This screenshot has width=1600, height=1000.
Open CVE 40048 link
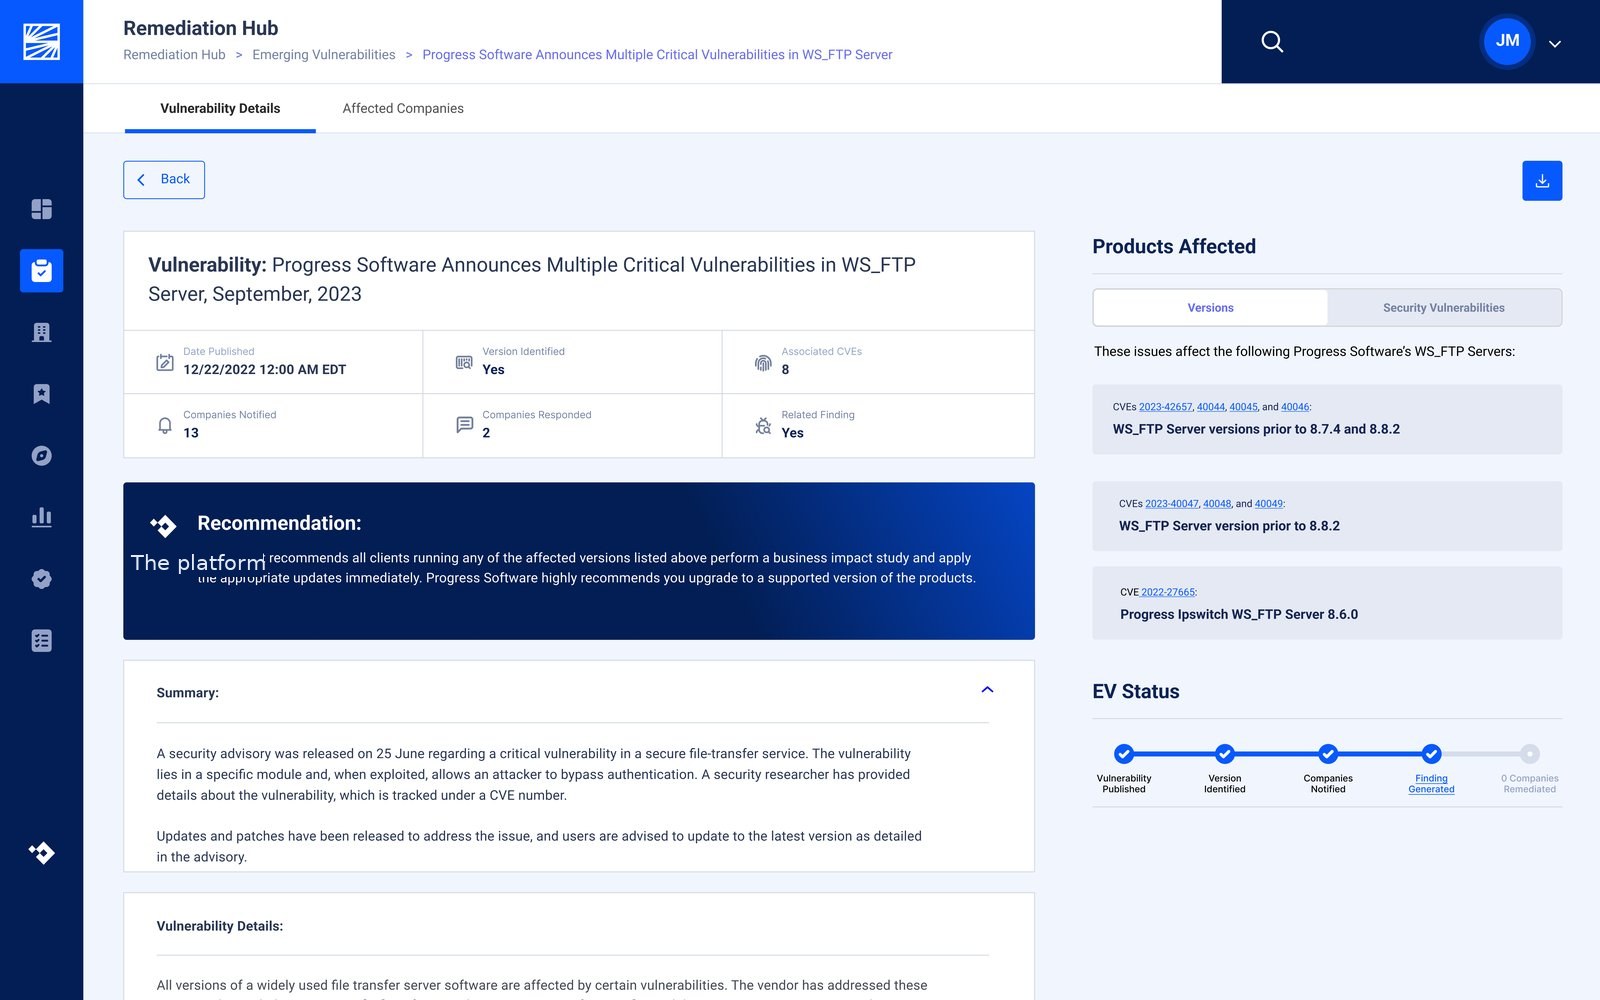click(1217, 504)
